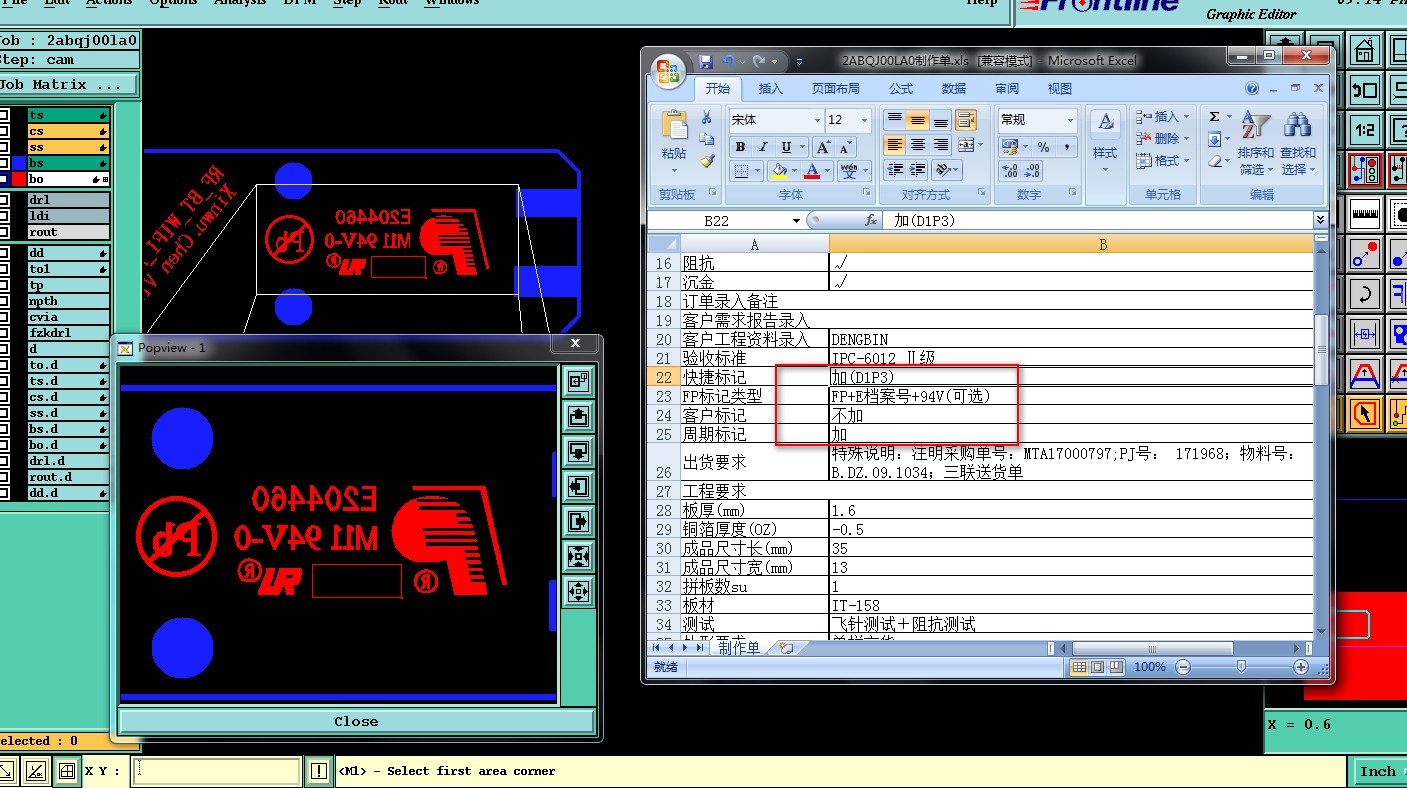Click the undo-rectangle icon in Genesis toolbar

(1365, 90)
